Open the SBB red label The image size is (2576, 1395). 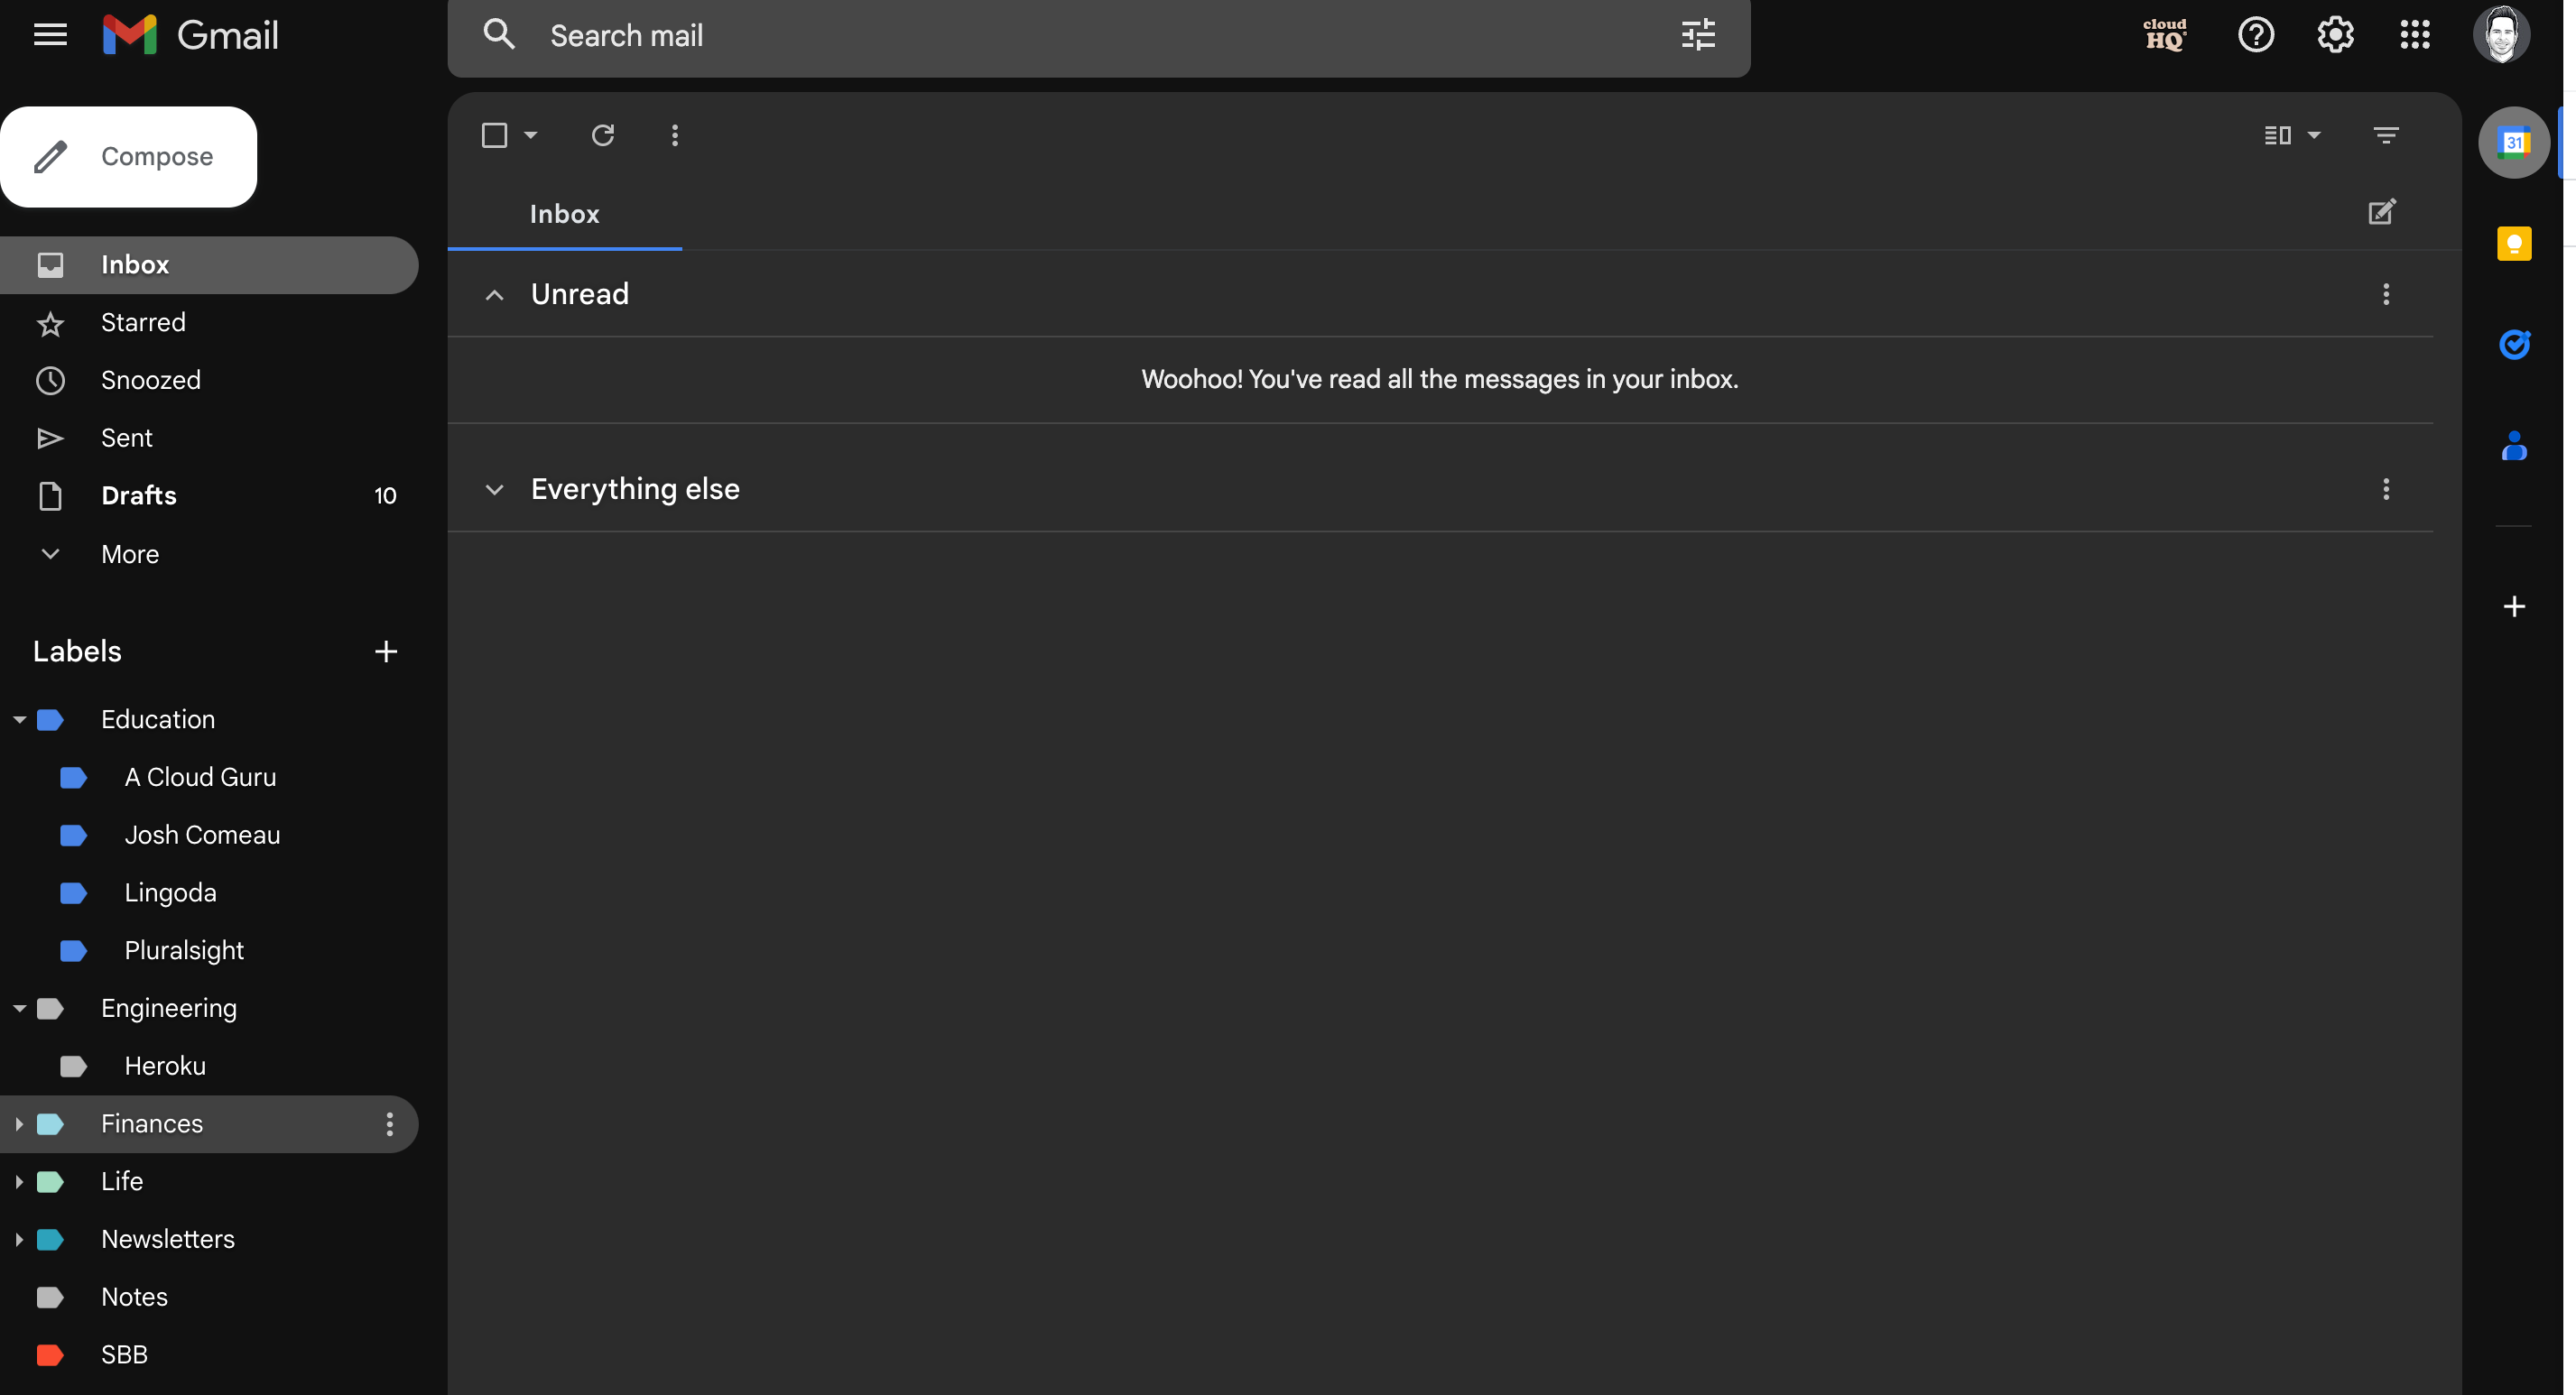pyautogui.click(x=124, y=1354)
